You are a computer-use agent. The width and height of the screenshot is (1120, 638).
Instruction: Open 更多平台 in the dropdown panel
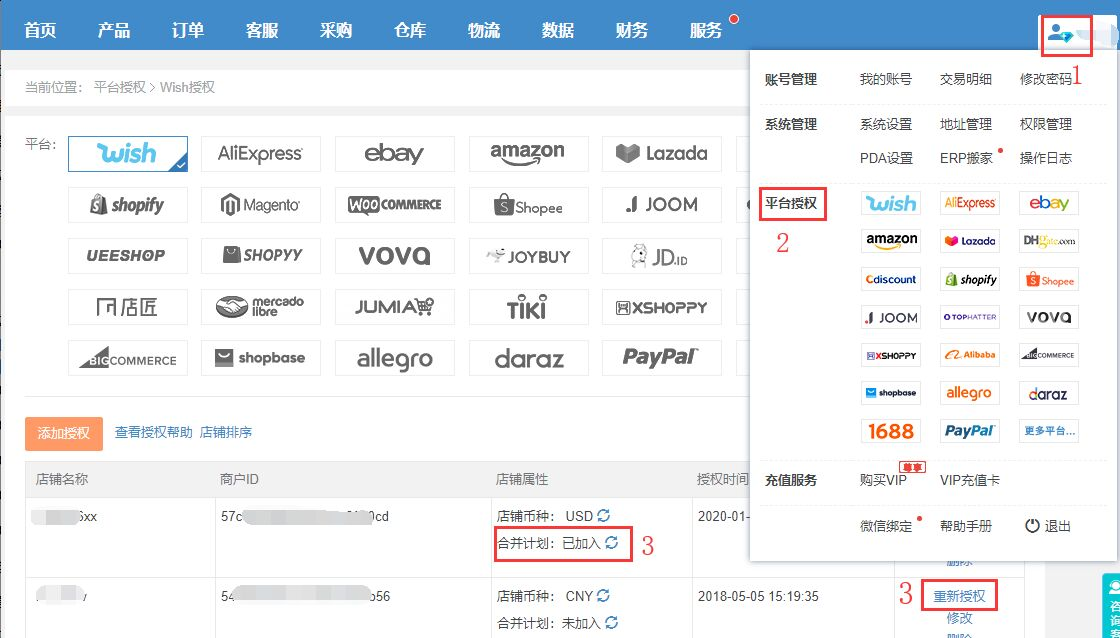[x=1049, y=431]
